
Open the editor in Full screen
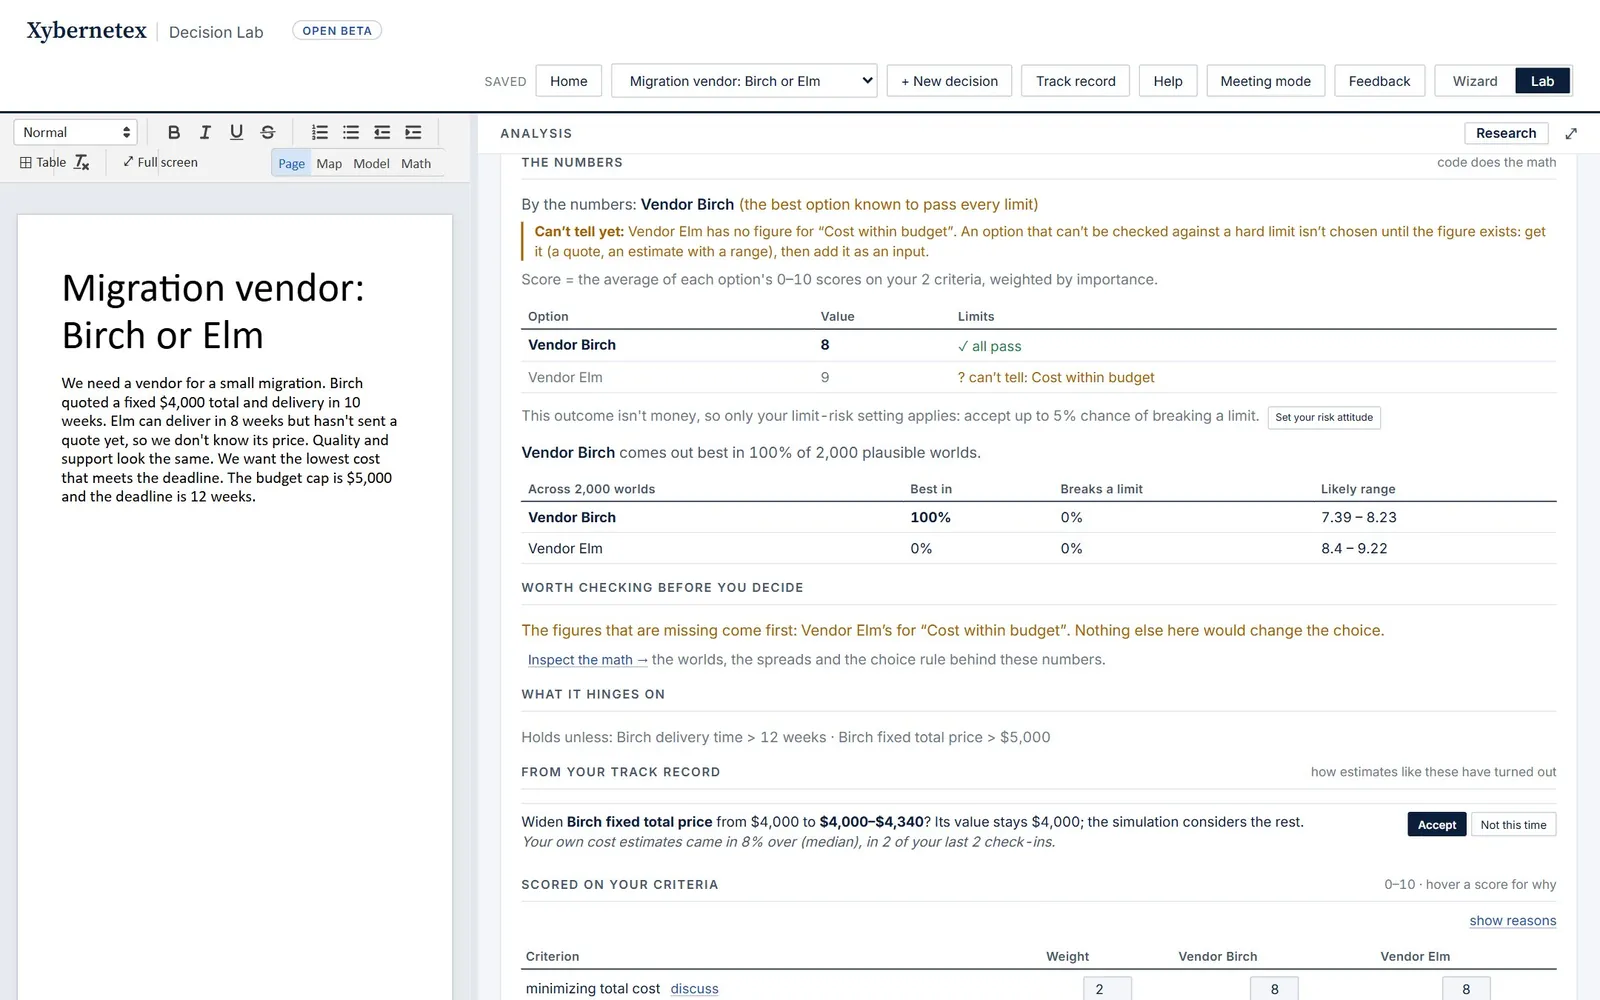coord(160,162)
